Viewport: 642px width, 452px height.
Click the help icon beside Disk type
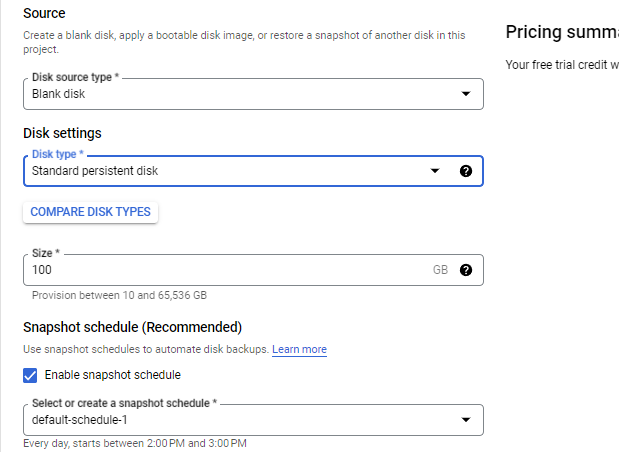[x=466, y=171]
